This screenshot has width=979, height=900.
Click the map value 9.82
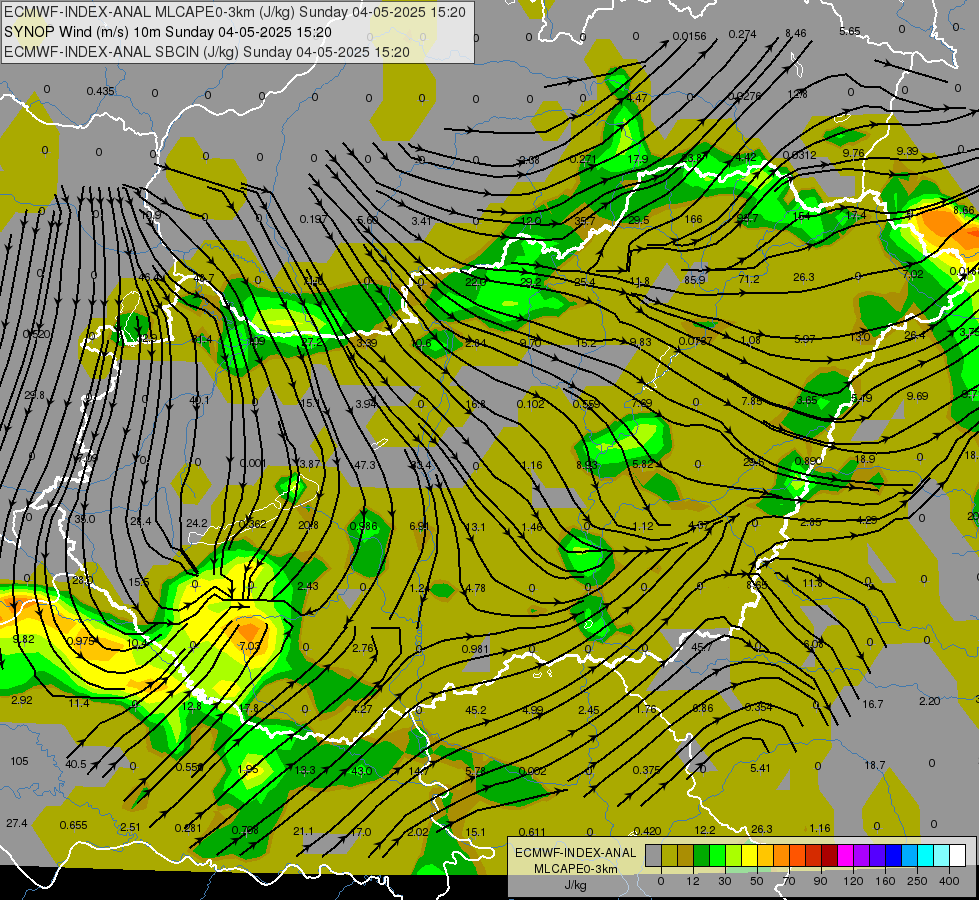tap(23, 639)
